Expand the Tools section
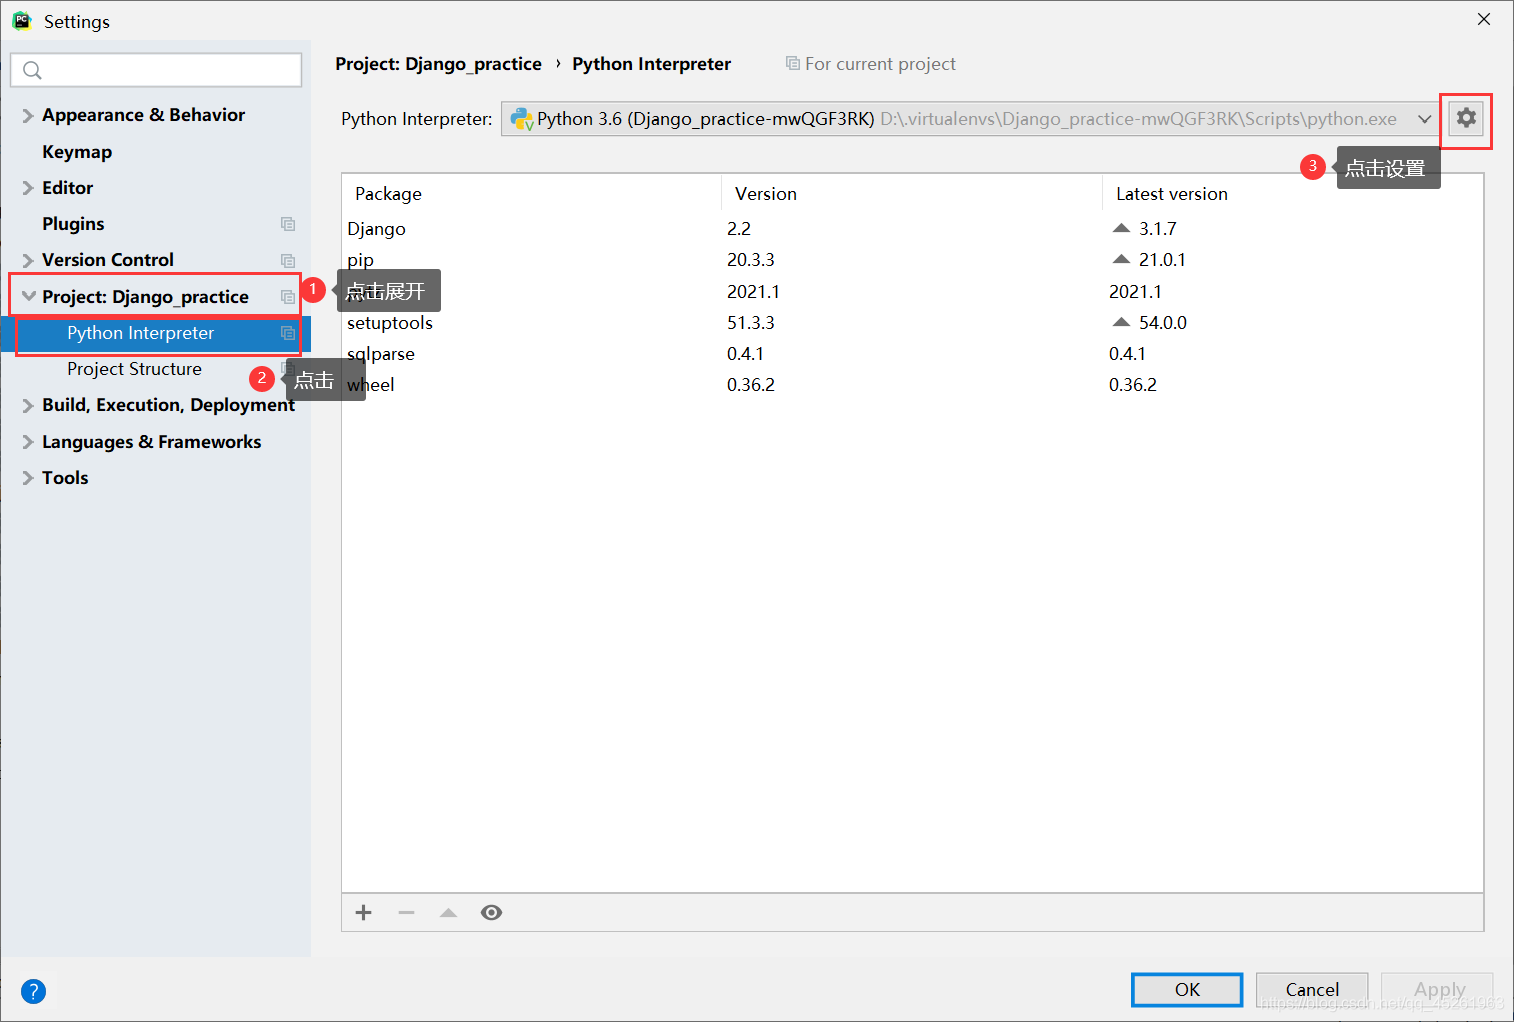1514x1022 pixels. (x=28, y=478)
